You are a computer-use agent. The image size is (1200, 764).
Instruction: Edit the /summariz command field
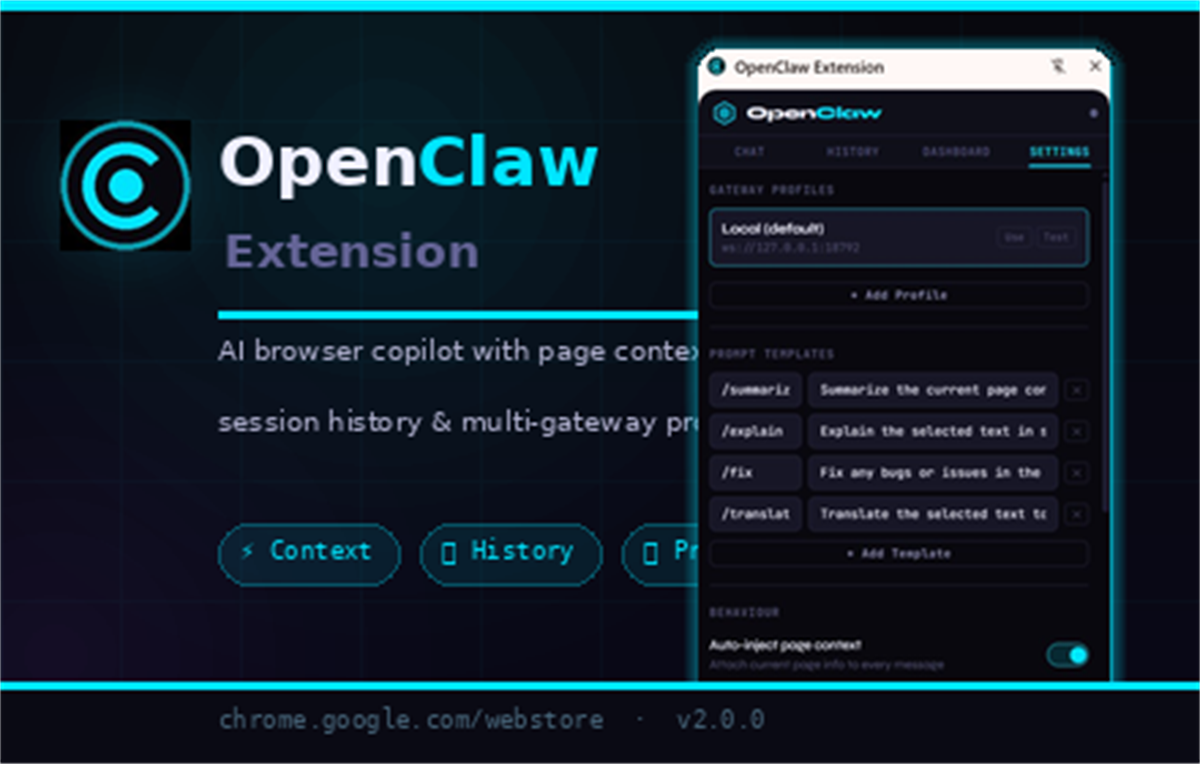pos(755,390)
